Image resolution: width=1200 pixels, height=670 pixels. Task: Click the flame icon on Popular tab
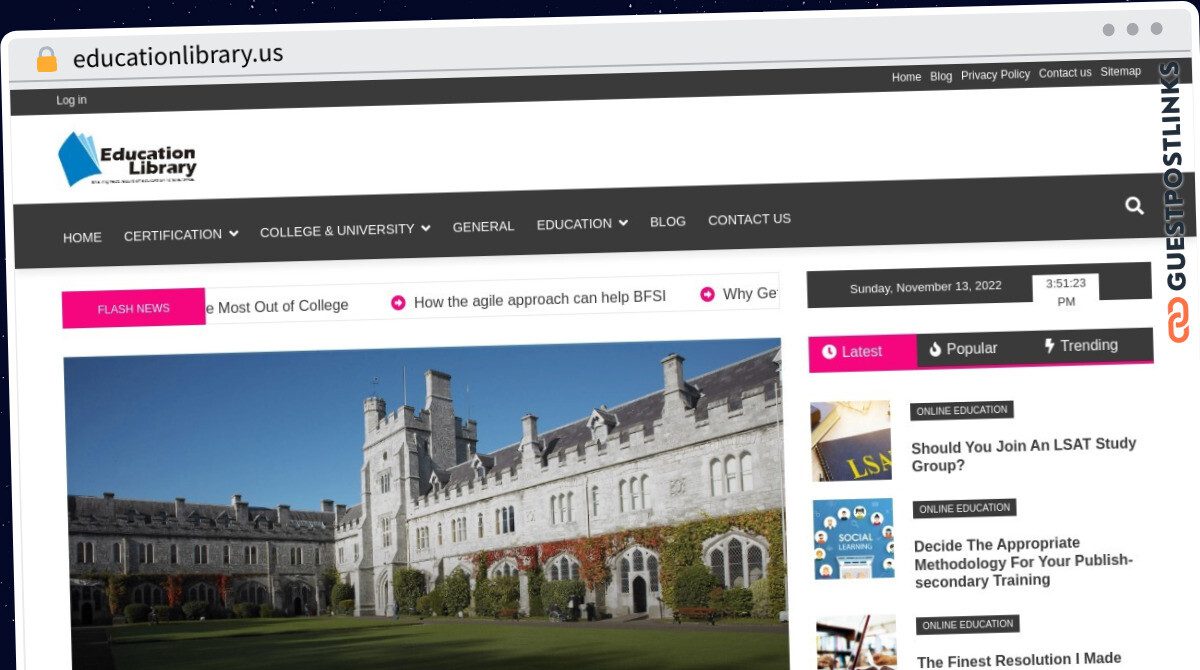[x=935, y=349]
